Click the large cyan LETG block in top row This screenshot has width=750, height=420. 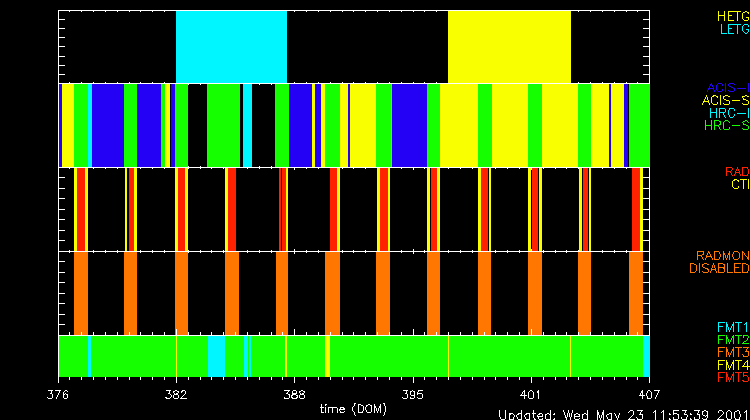click(231, 47)
